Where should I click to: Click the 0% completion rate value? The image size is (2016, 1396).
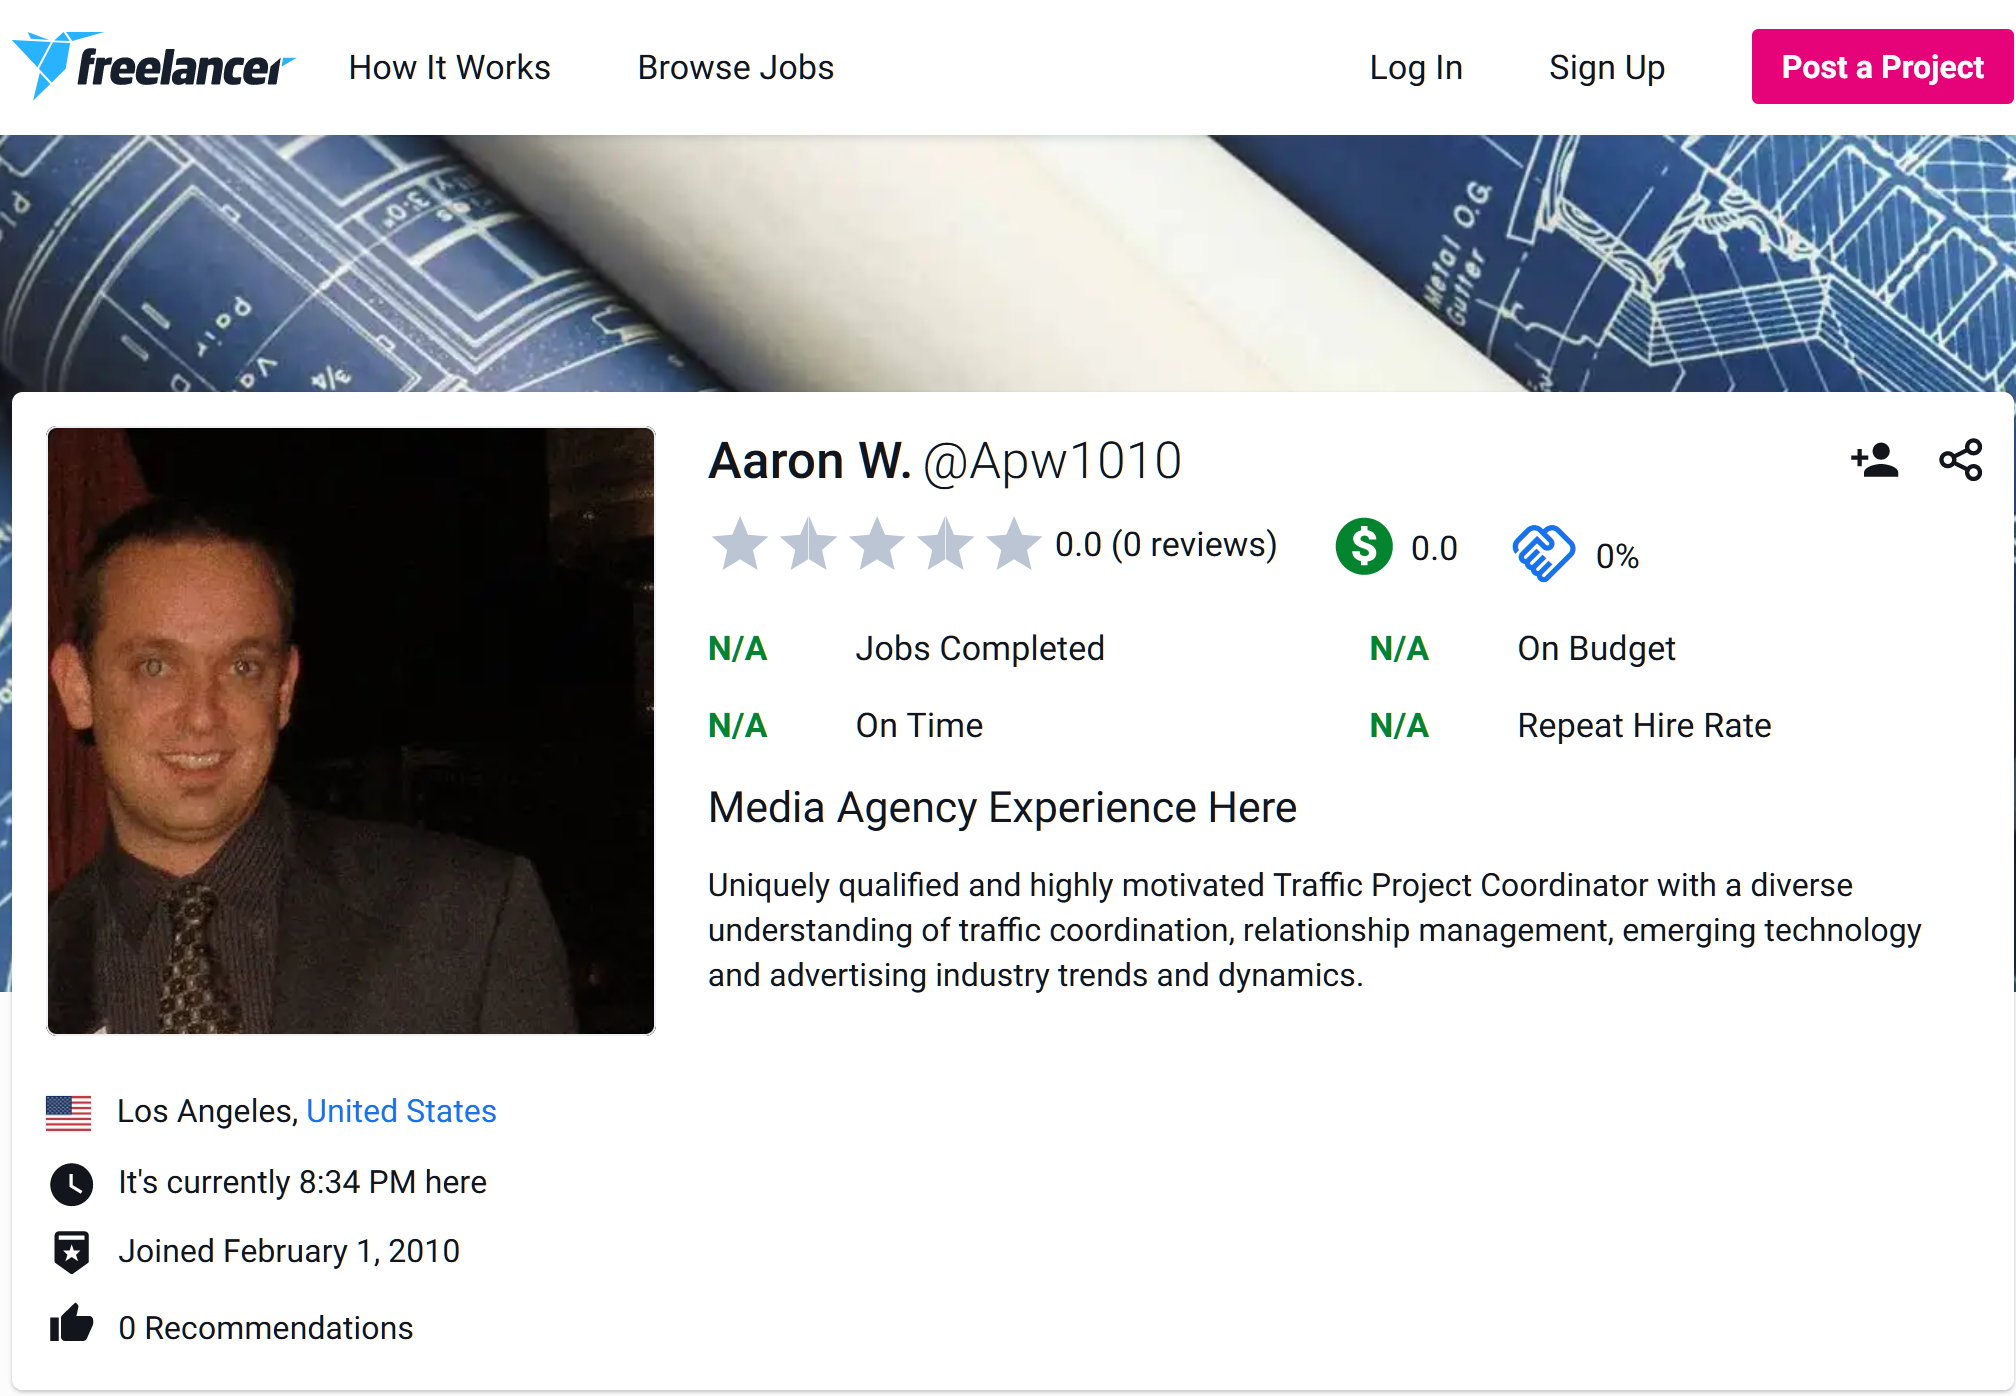point(1617,556)
